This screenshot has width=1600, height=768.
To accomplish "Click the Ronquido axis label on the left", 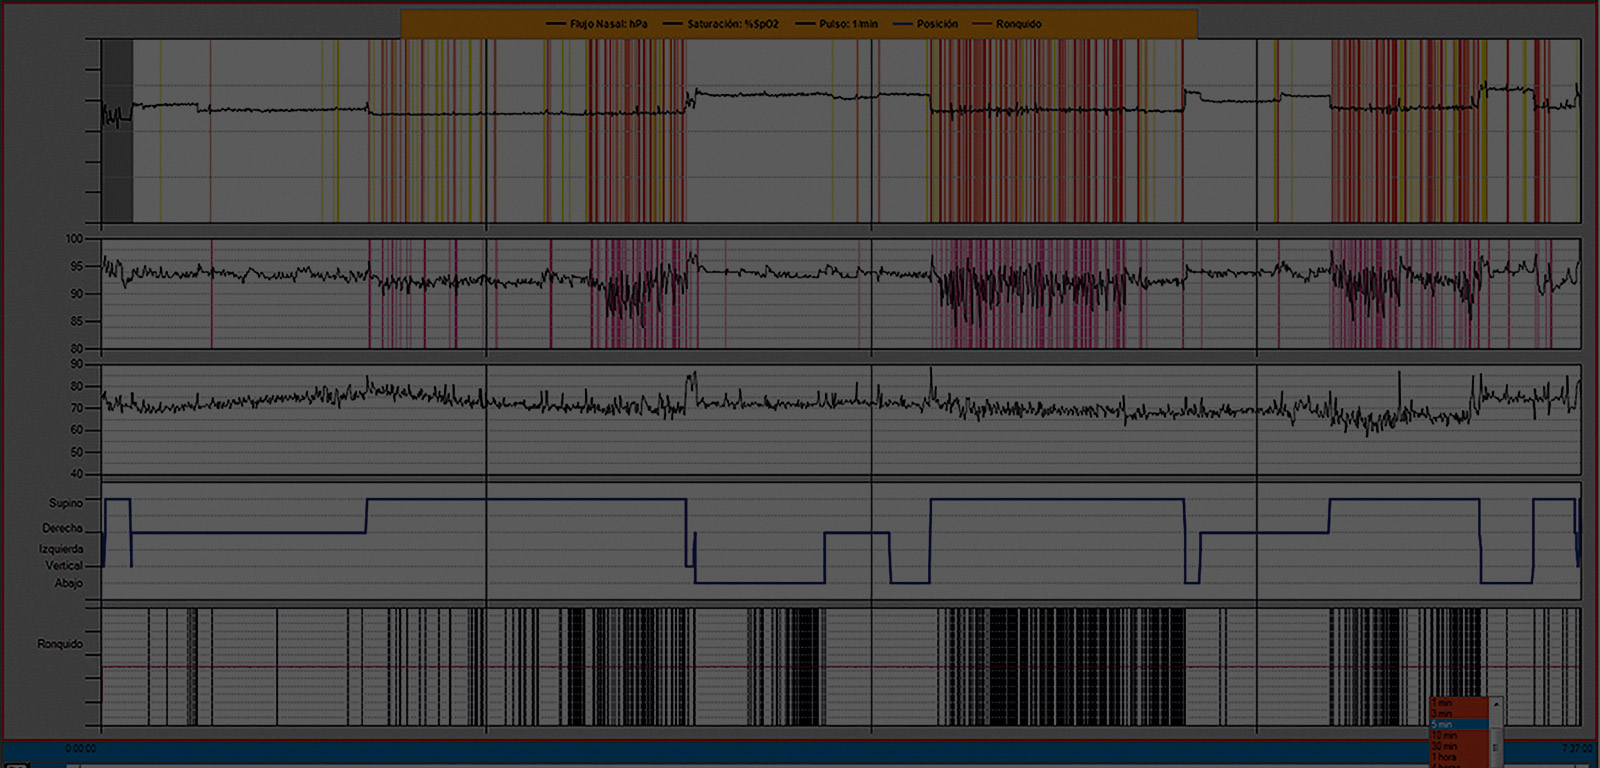I will pyautogui.click(x=60, y=644).
